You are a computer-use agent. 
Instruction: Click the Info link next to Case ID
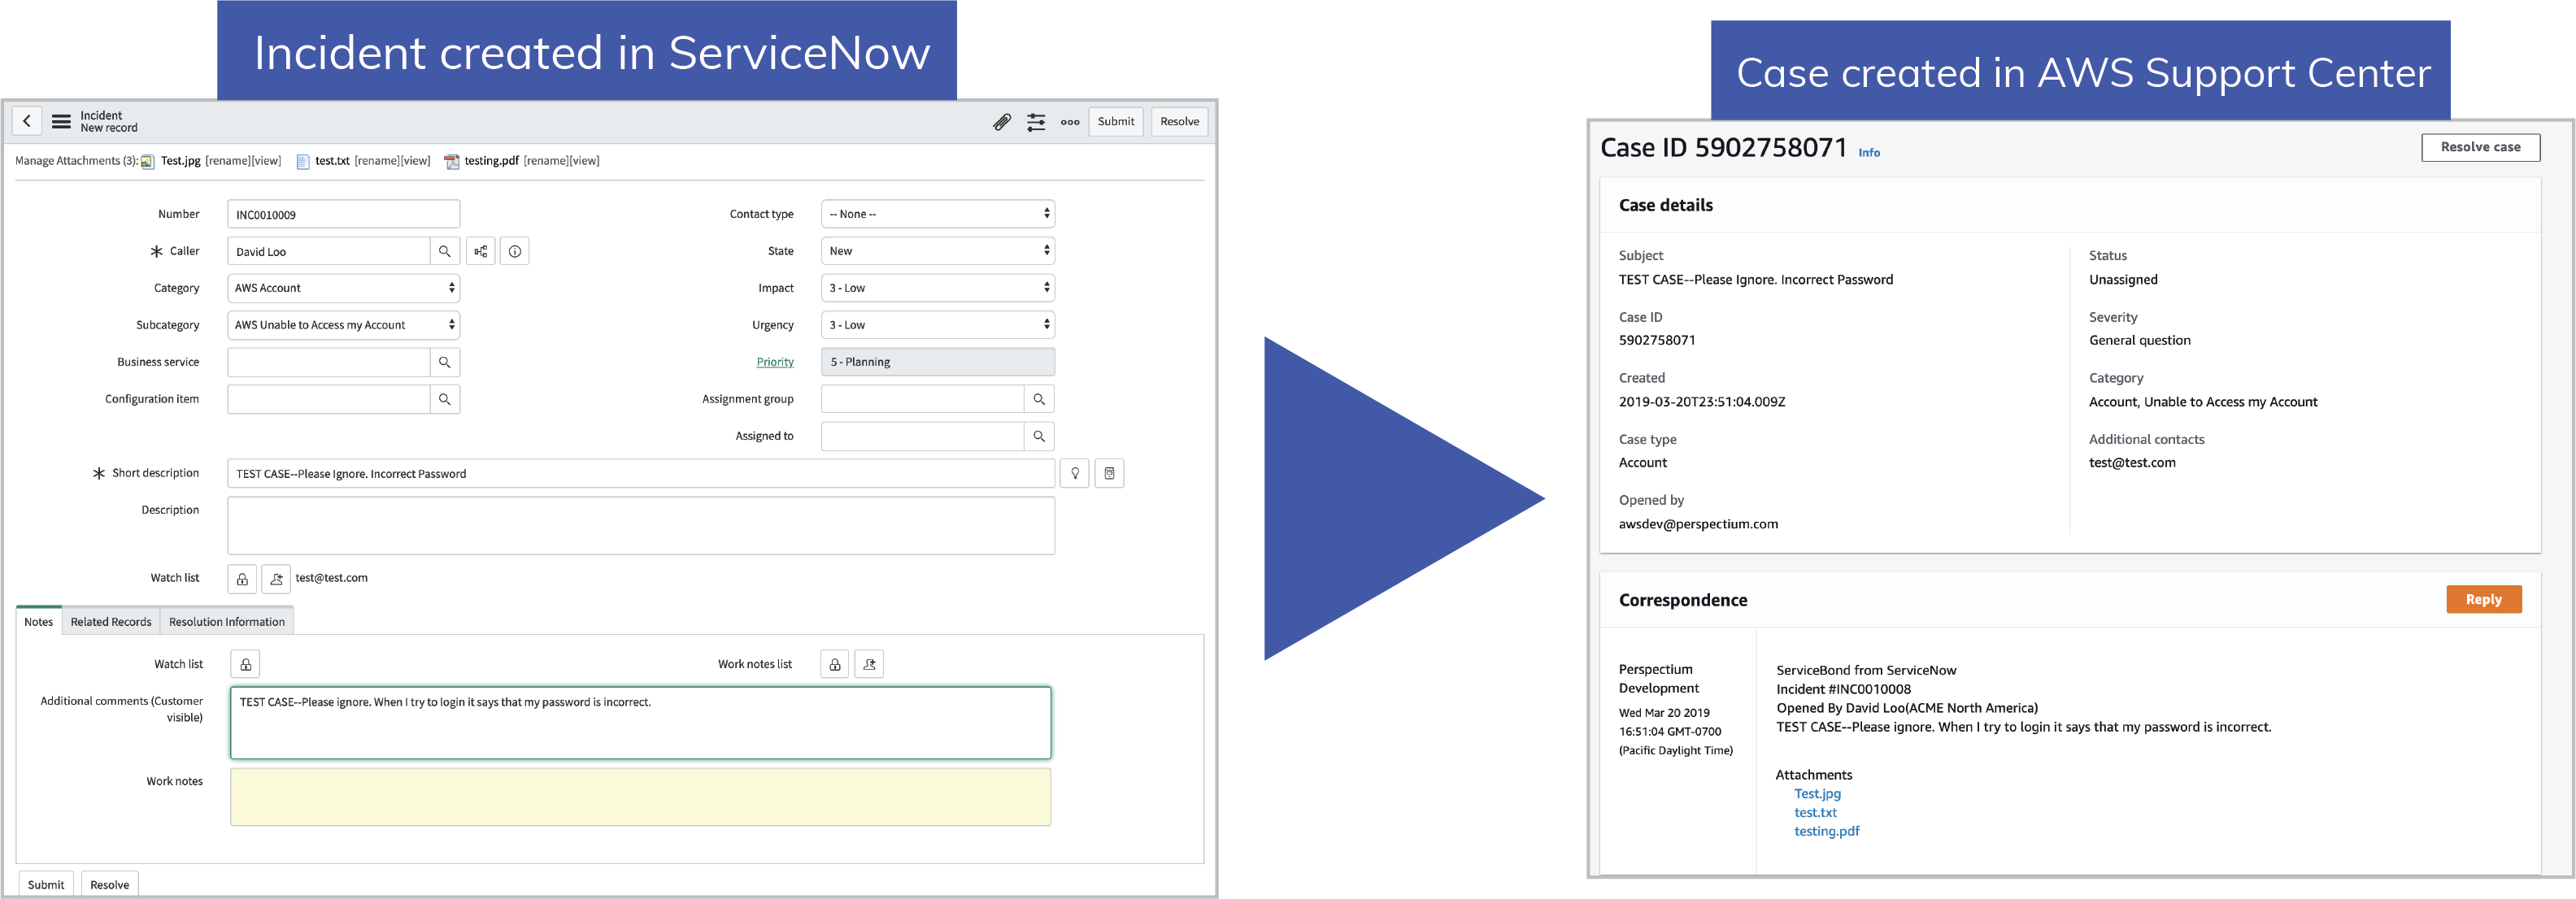1869,153
